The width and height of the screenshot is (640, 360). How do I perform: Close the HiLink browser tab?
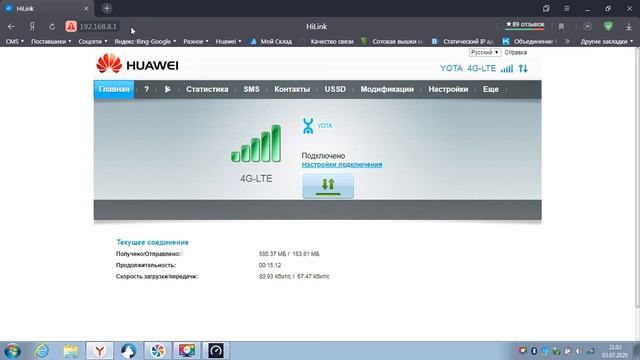point(86,9)
